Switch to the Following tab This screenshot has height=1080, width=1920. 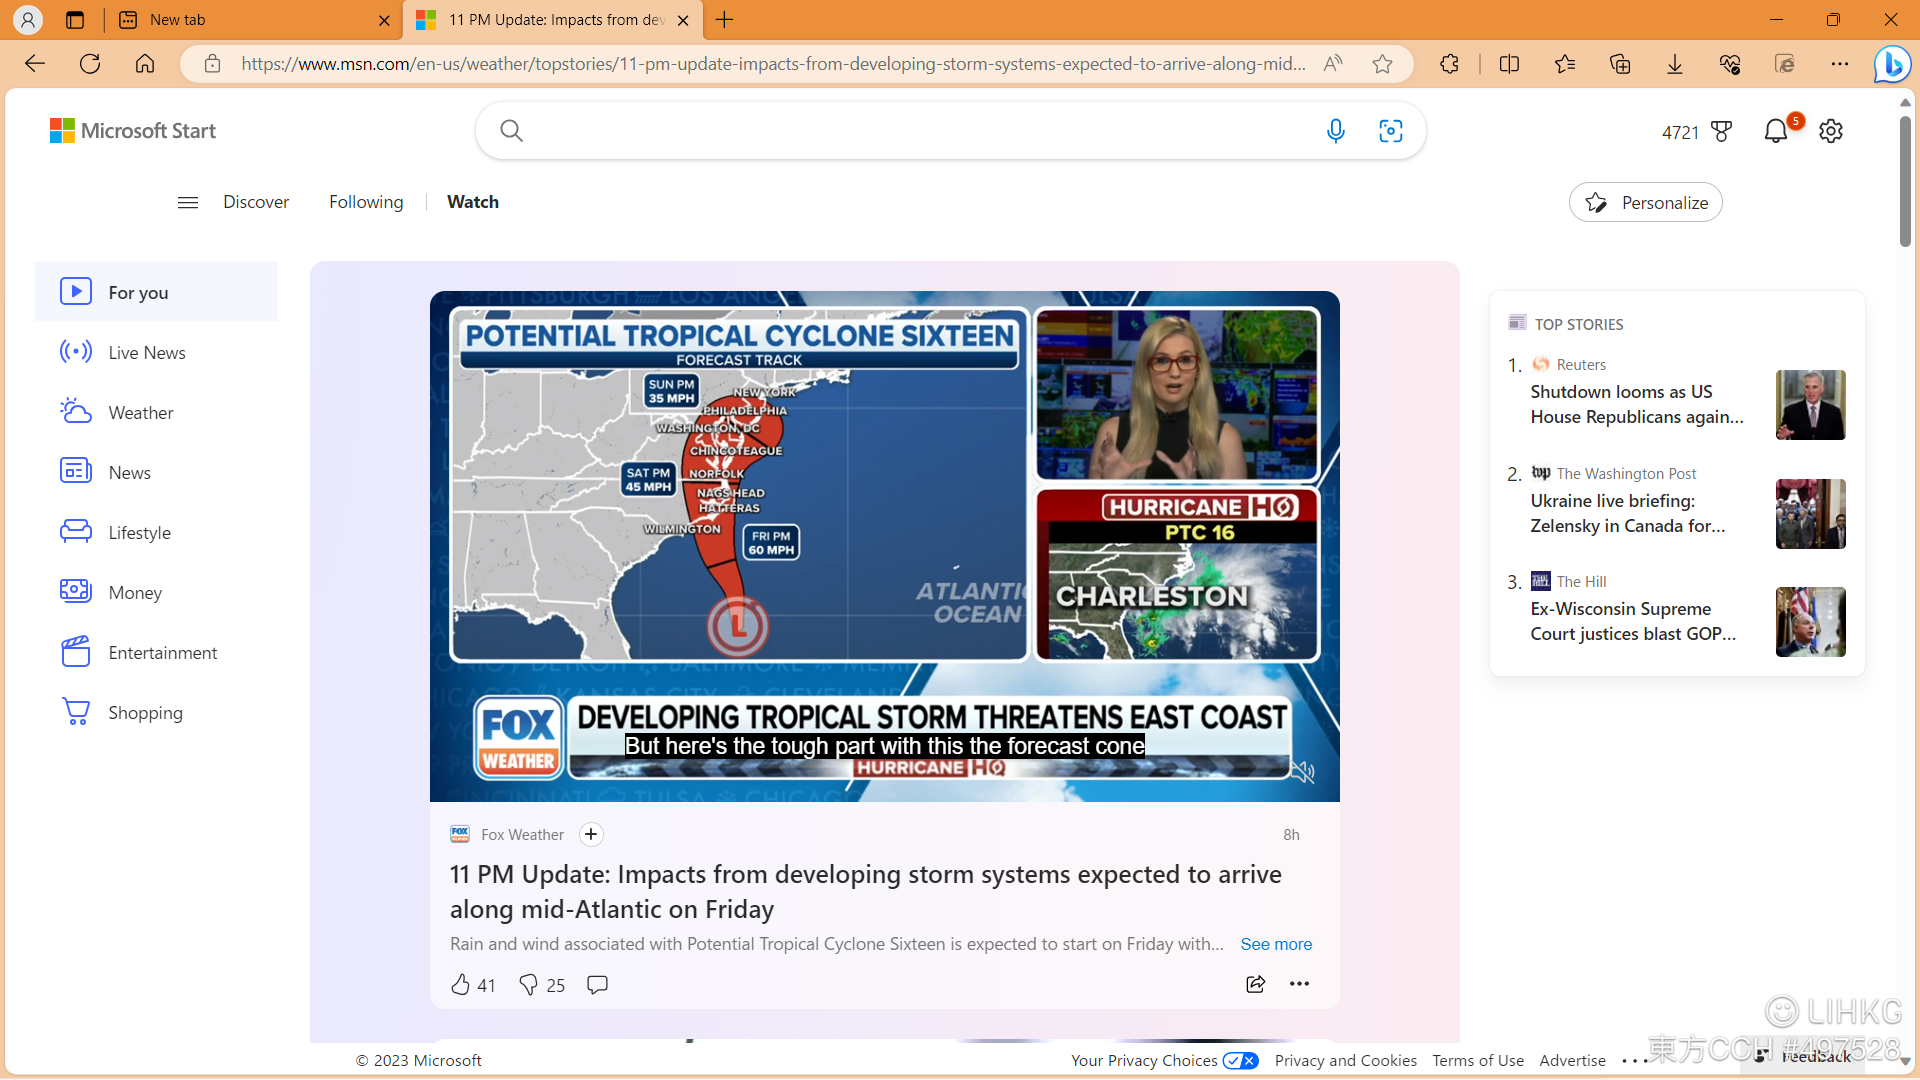[x=366, y=202]
